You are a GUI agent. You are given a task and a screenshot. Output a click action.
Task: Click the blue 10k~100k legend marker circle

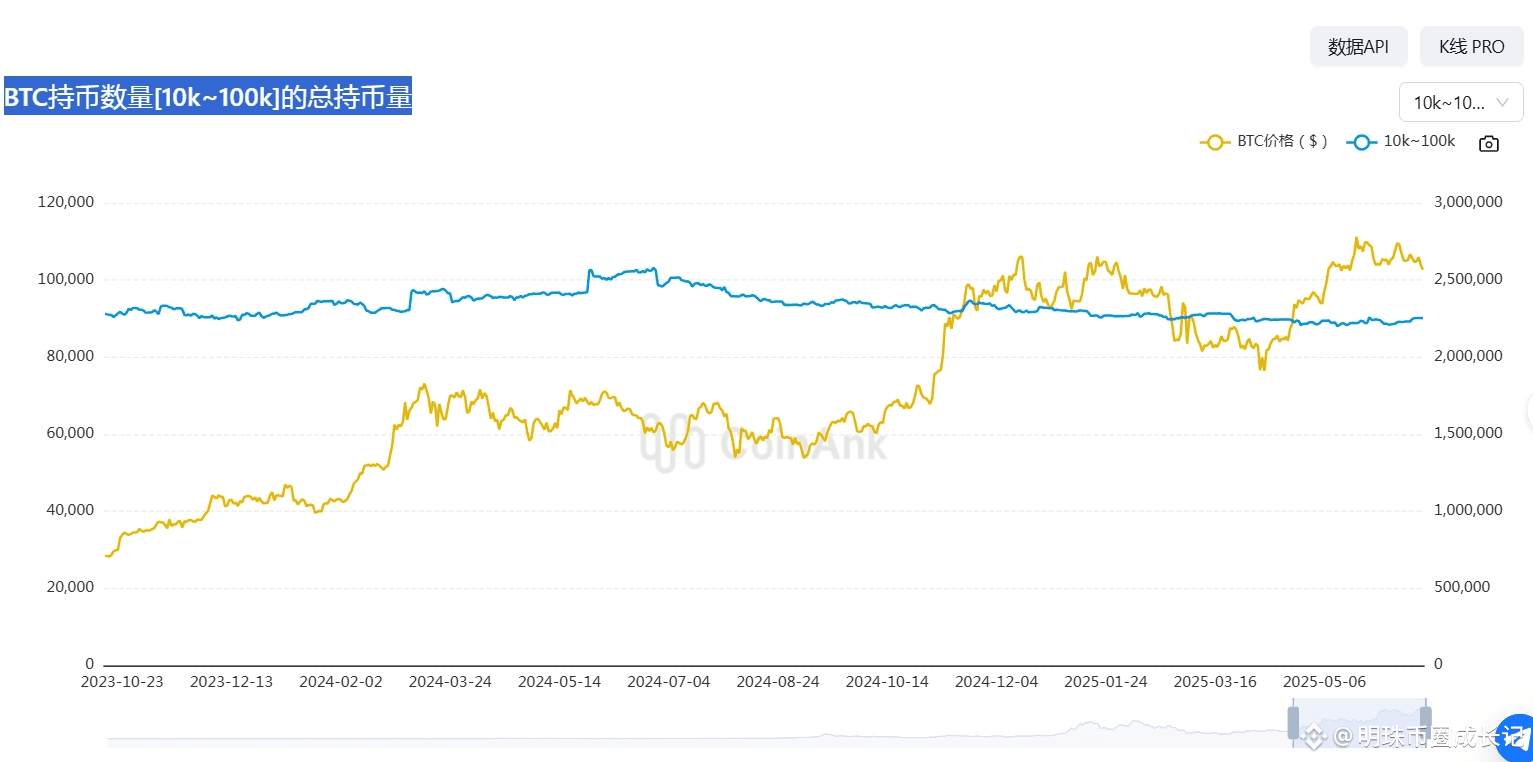(x=1361, y=143)
